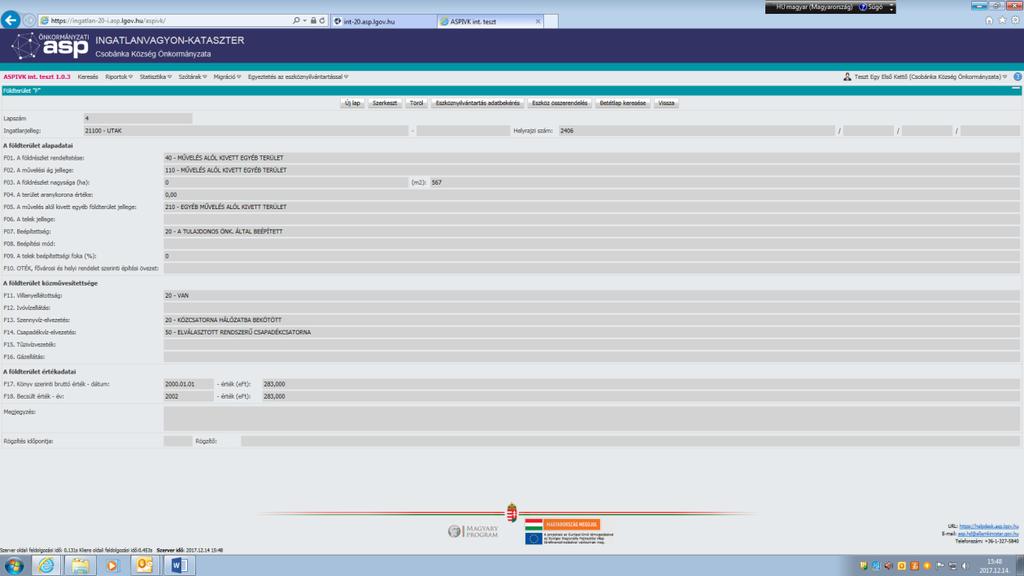The width and height of the screenshot is (1024, 576).
Task: Click the taskbar clock showing 15:48
Action: (994, 566)
